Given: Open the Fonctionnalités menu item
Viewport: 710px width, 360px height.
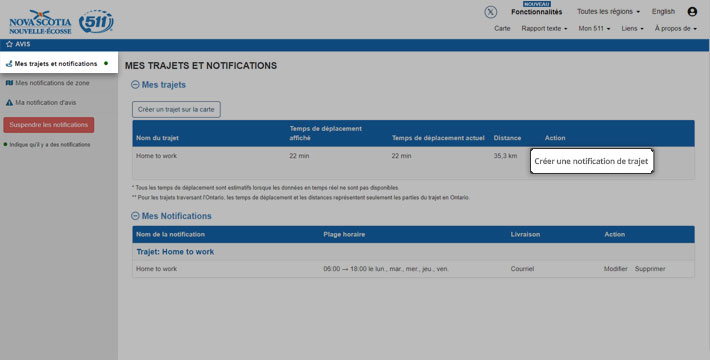Looking at the screenshot, I should (x=537, y=12).
